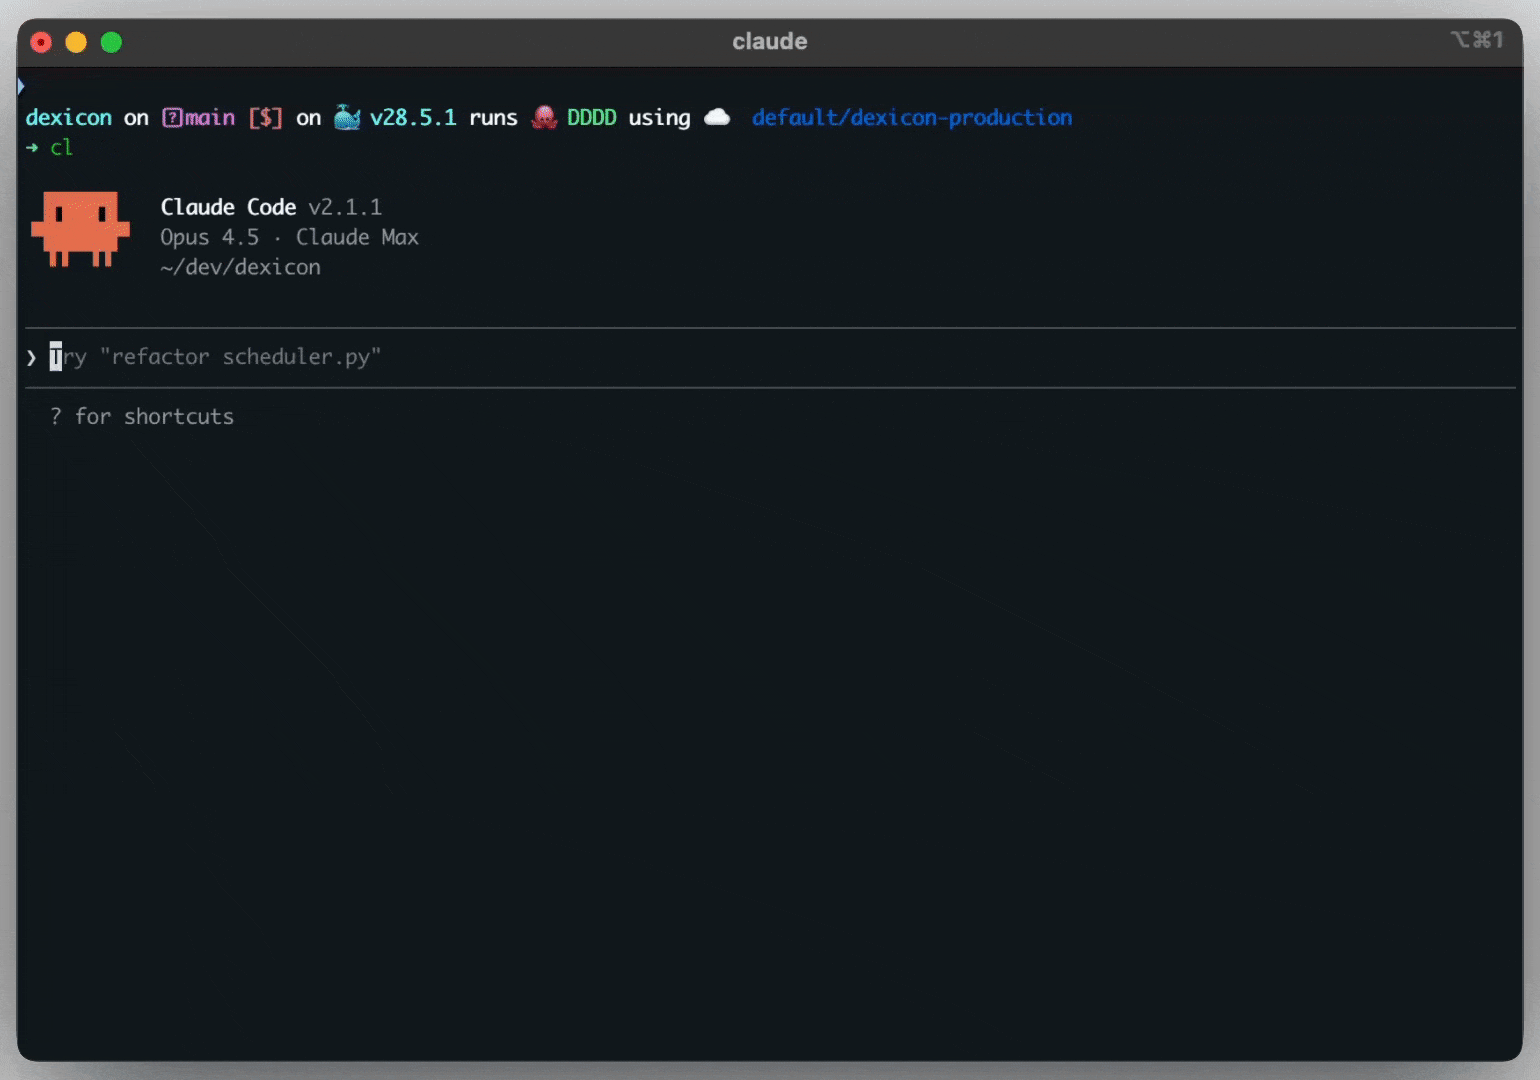
Task: Click the green zoom traffic light button
Action: [111, 42]
